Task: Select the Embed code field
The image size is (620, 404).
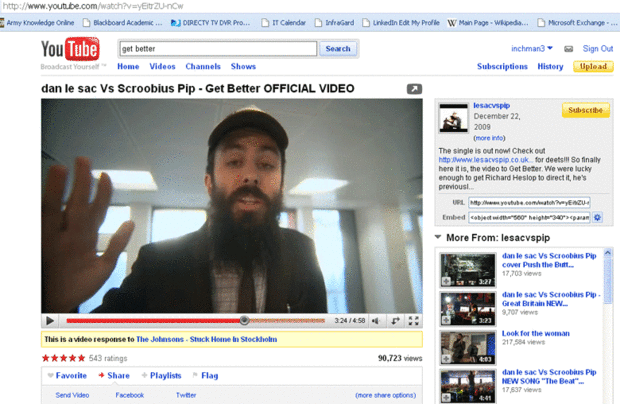Action: point(529,217)
